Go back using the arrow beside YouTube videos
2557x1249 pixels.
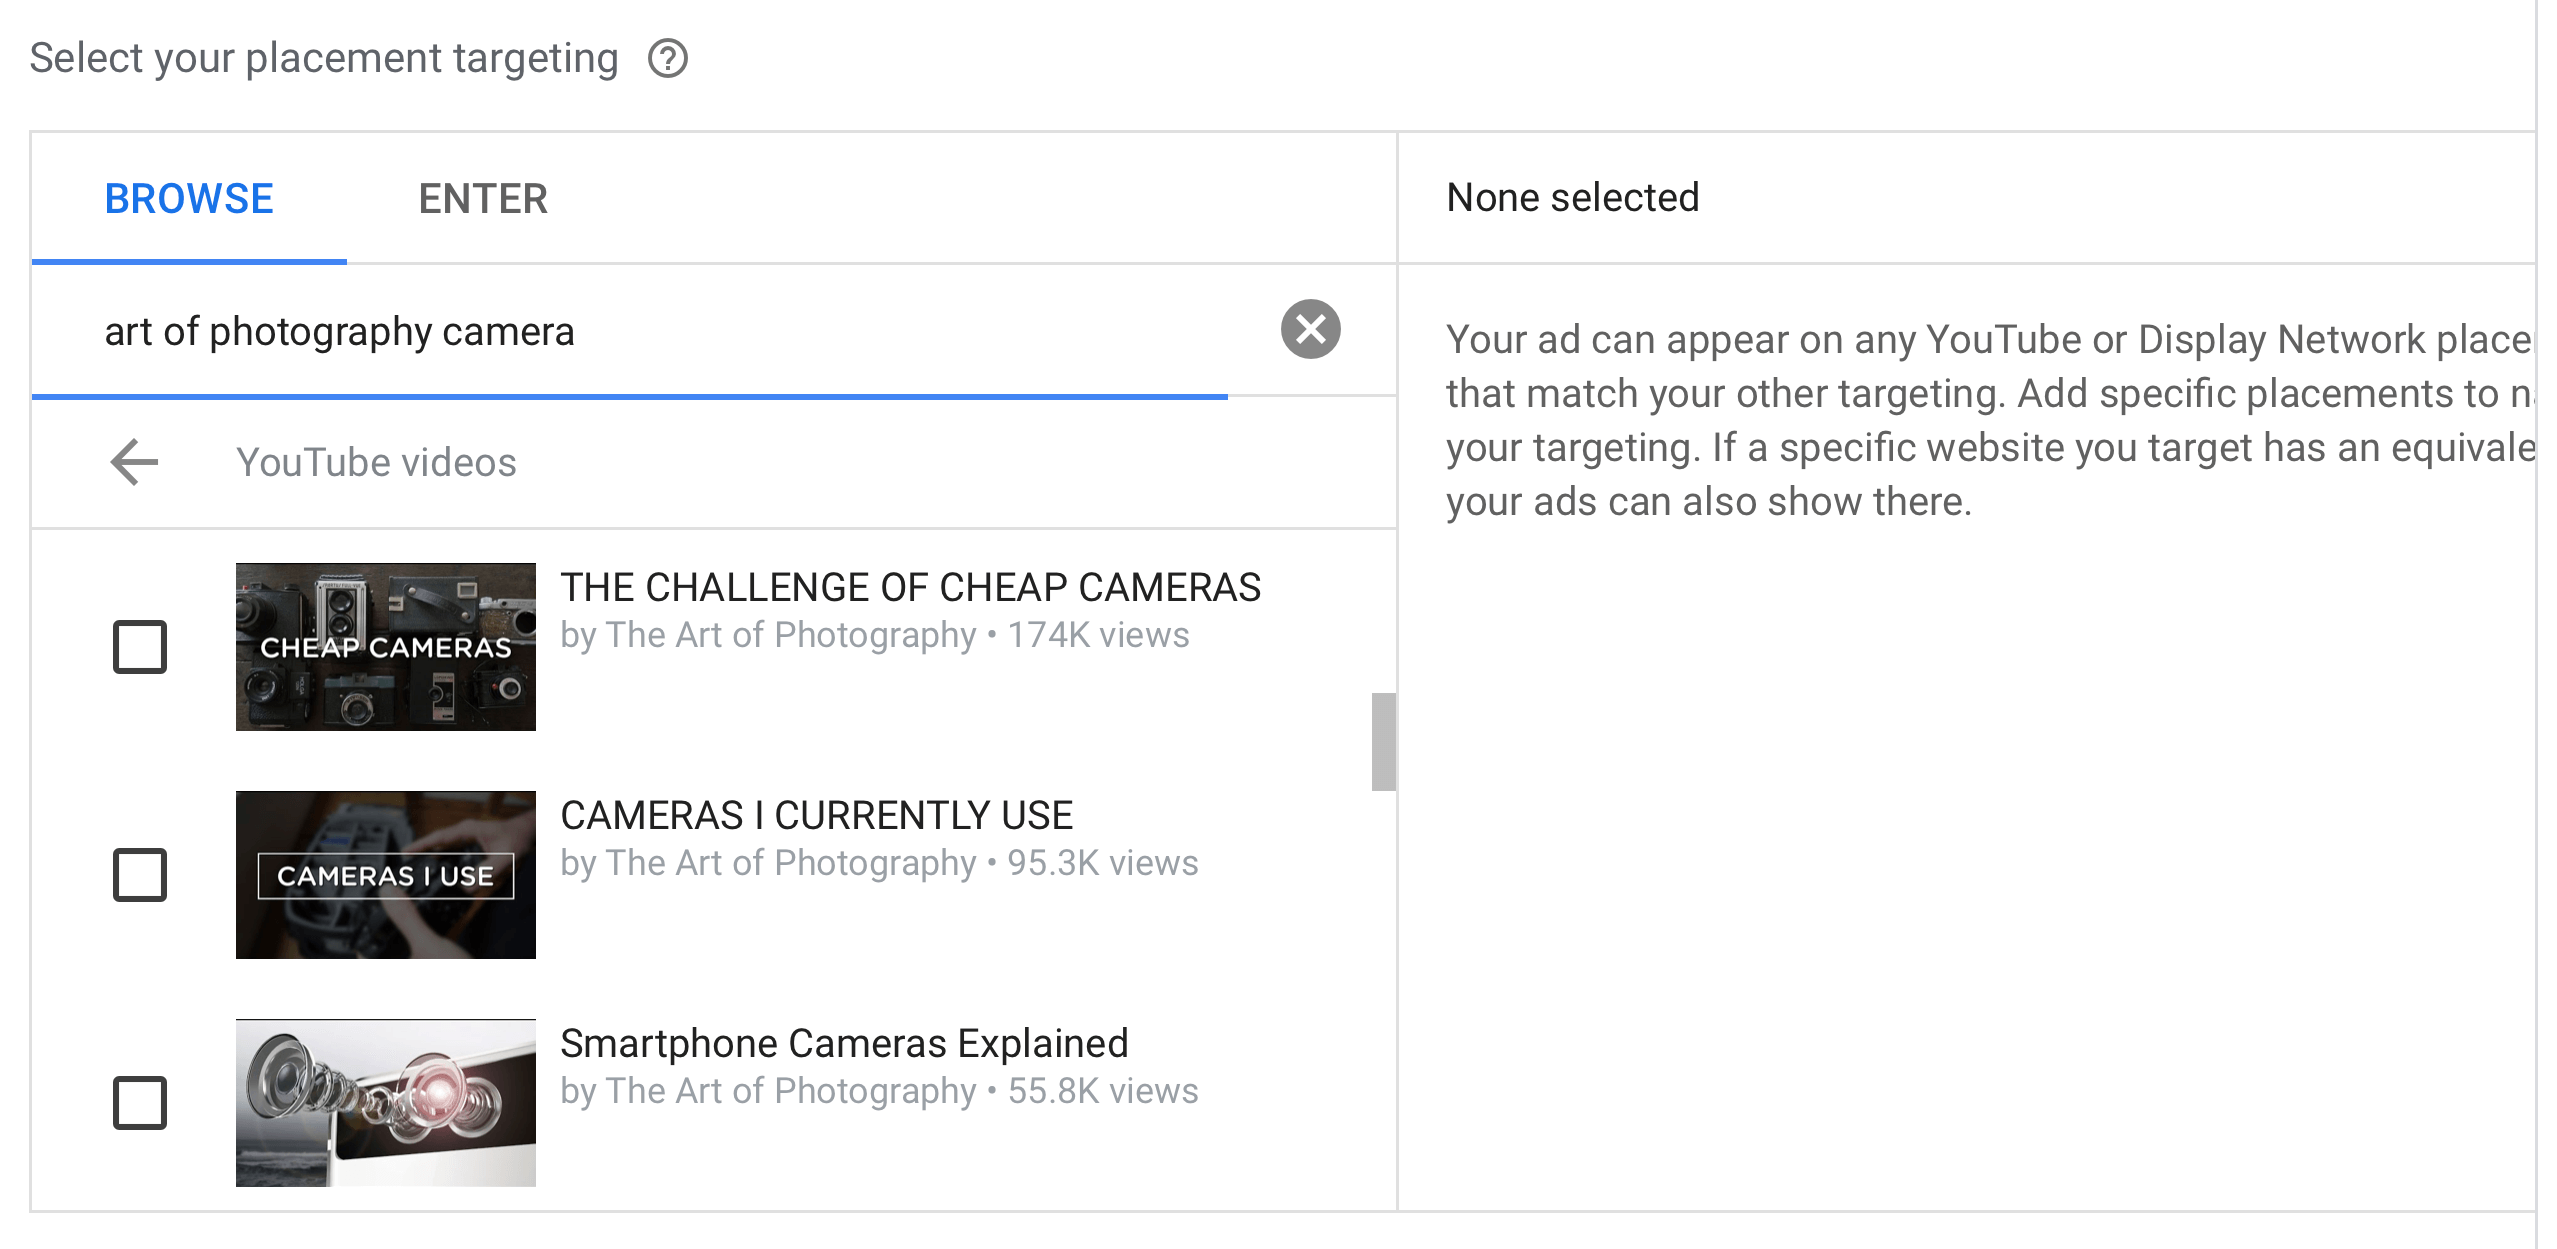[135, 462]
